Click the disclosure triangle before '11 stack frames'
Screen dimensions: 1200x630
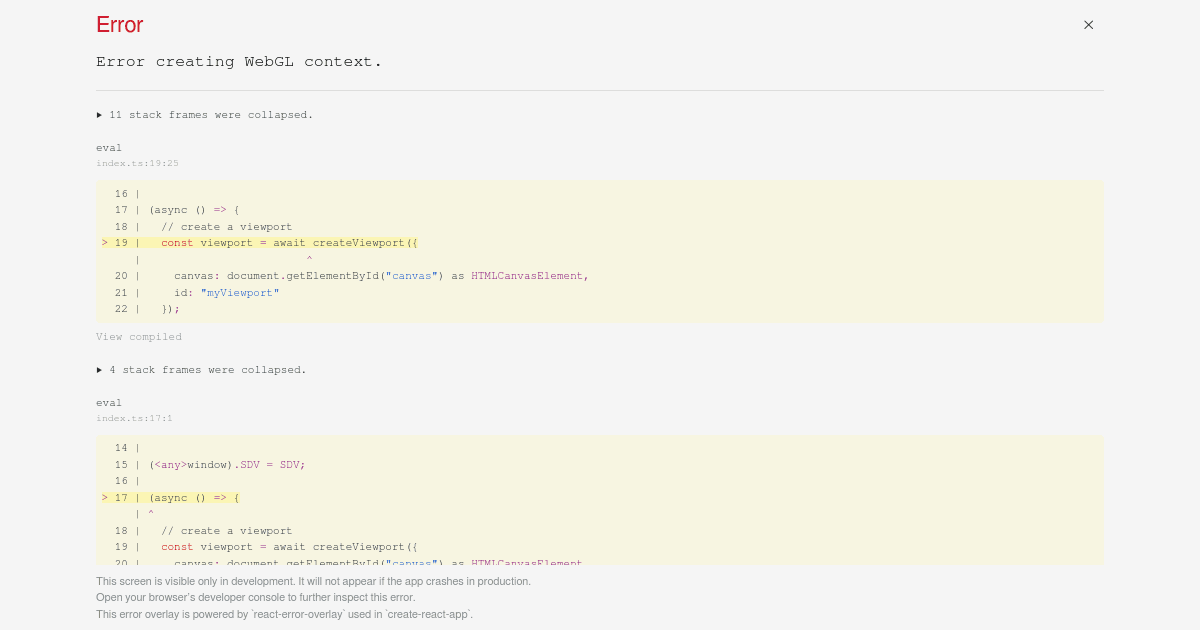[x=99, y=114]
